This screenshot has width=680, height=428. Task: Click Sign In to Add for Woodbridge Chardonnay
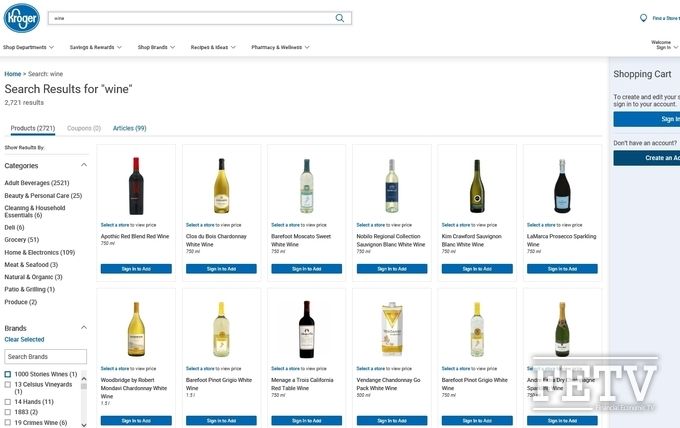[x=136, y=421]
